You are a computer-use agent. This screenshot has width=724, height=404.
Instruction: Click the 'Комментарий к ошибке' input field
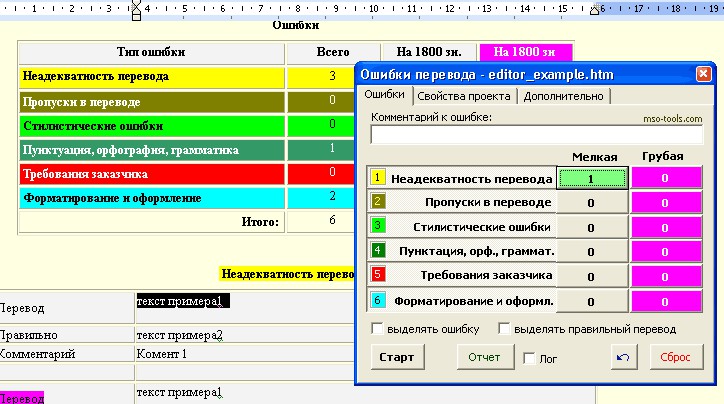[537, 134]
